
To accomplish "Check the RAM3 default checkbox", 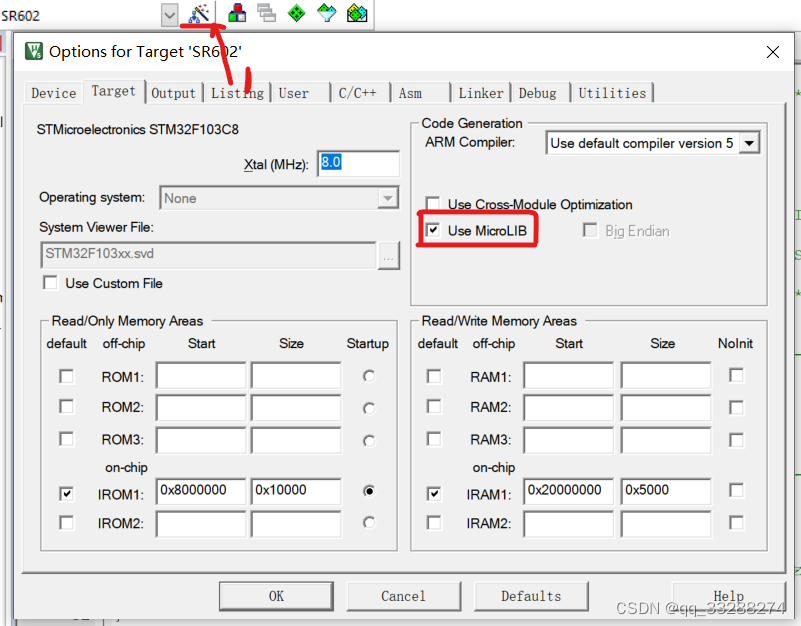I will click(x=434, y=438).
